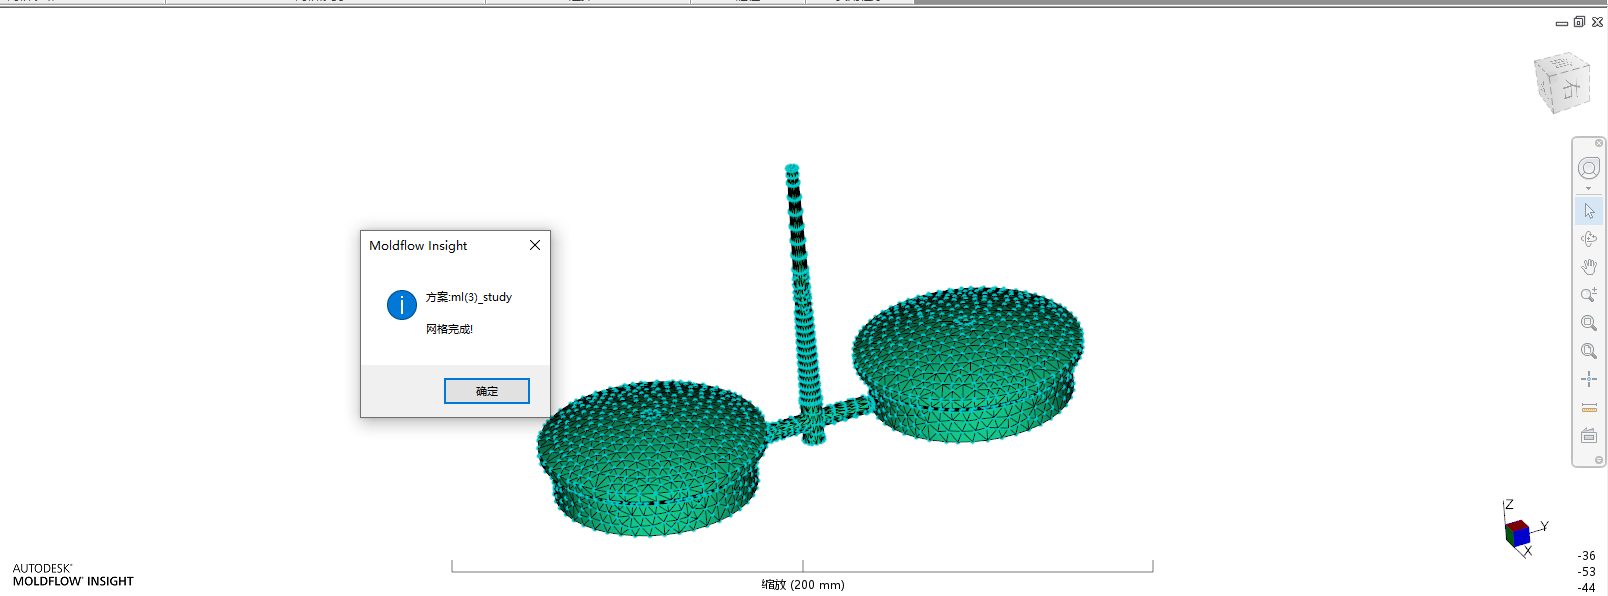This screenshot has height=596, width=1608.
Task: Click the Zoom window tool
Action: pyautogui.click(x=1589, y=323)
